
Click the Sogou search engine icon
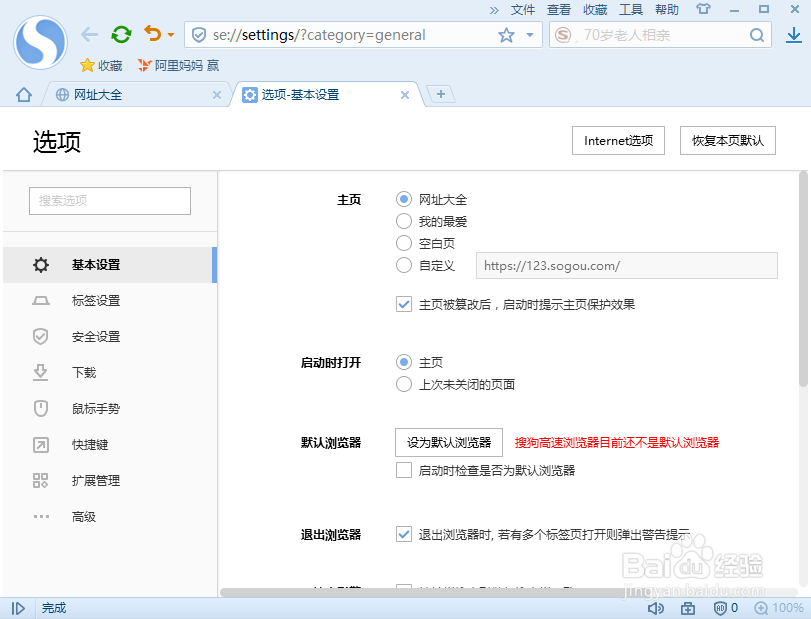[563, 35]
